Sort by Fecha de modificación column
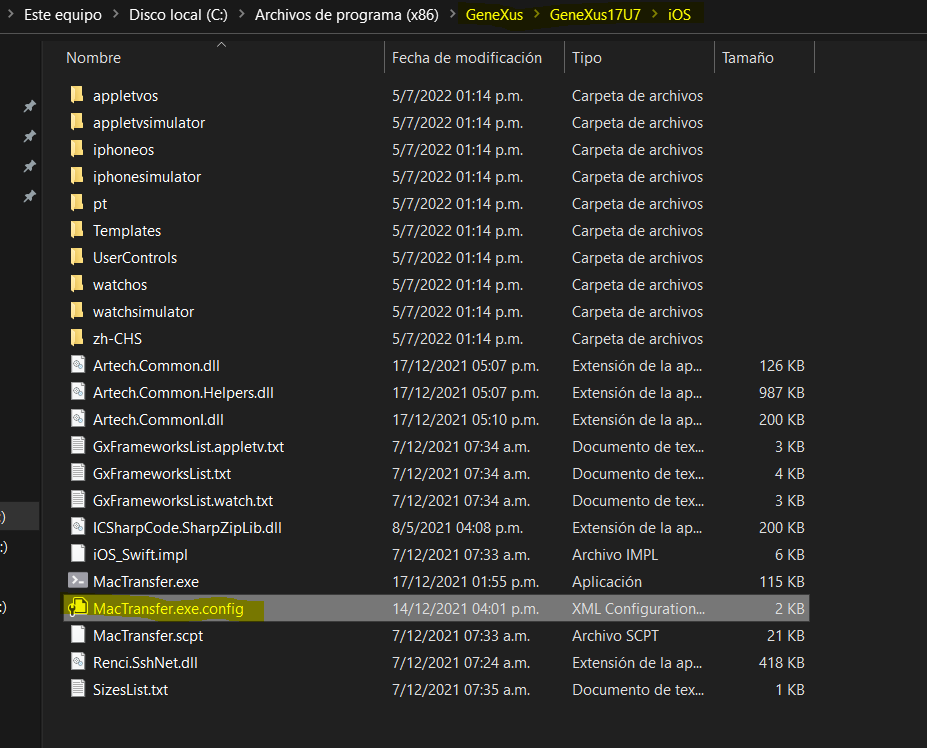Image resolution: width=927 pixels, height=748 pixels. tap(466, 58)
